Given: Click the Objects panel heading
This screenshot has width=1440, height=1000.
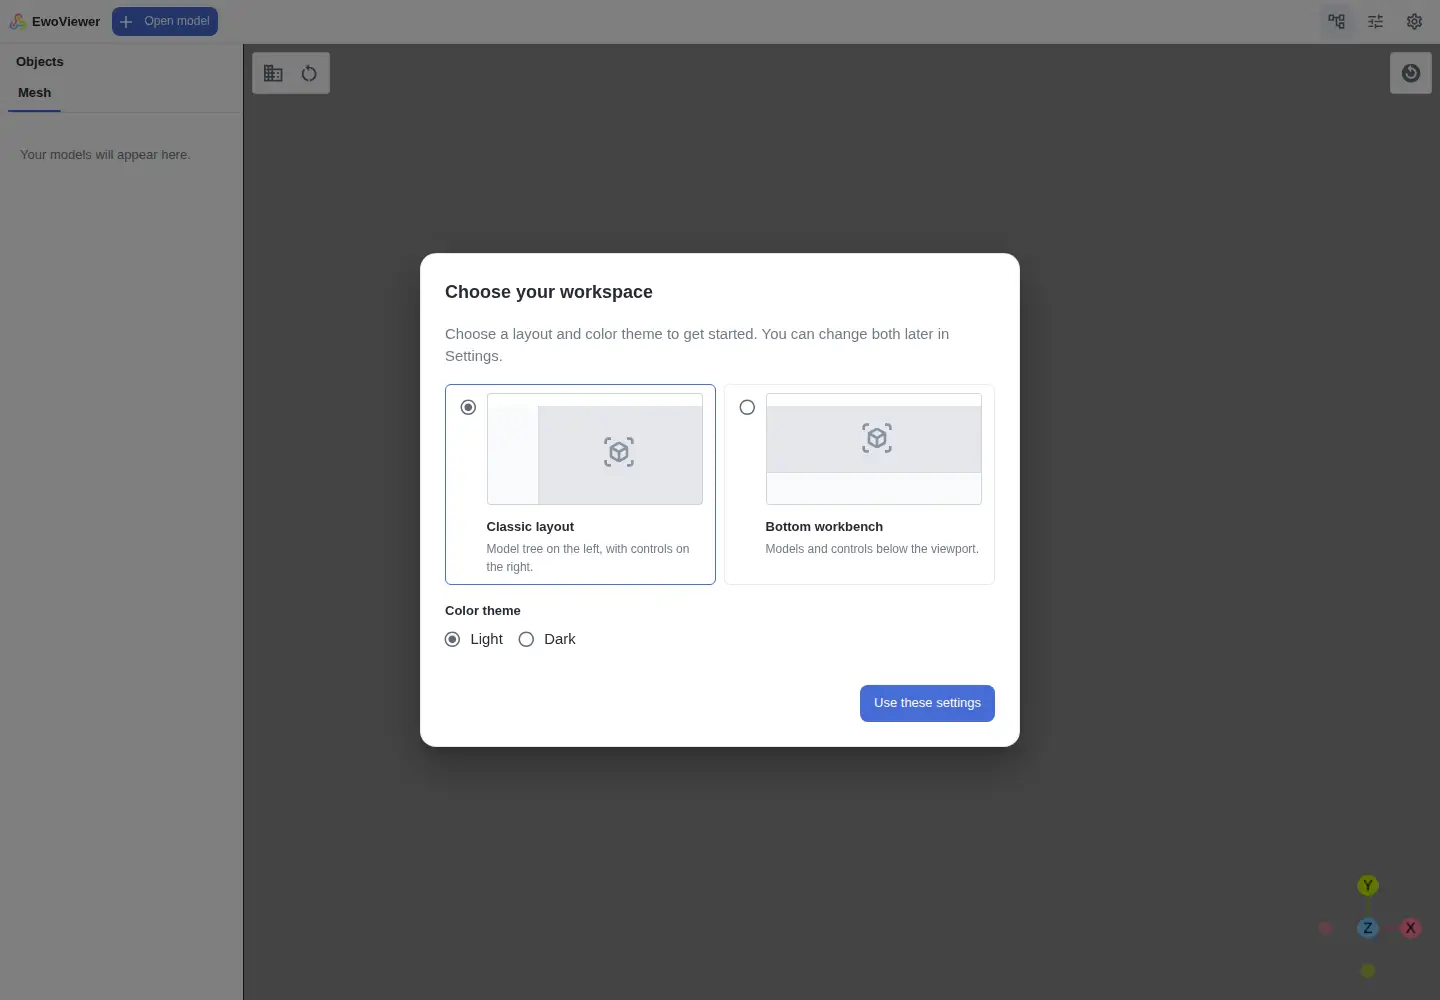Looking at the screenshot, I should pos(40,62).
